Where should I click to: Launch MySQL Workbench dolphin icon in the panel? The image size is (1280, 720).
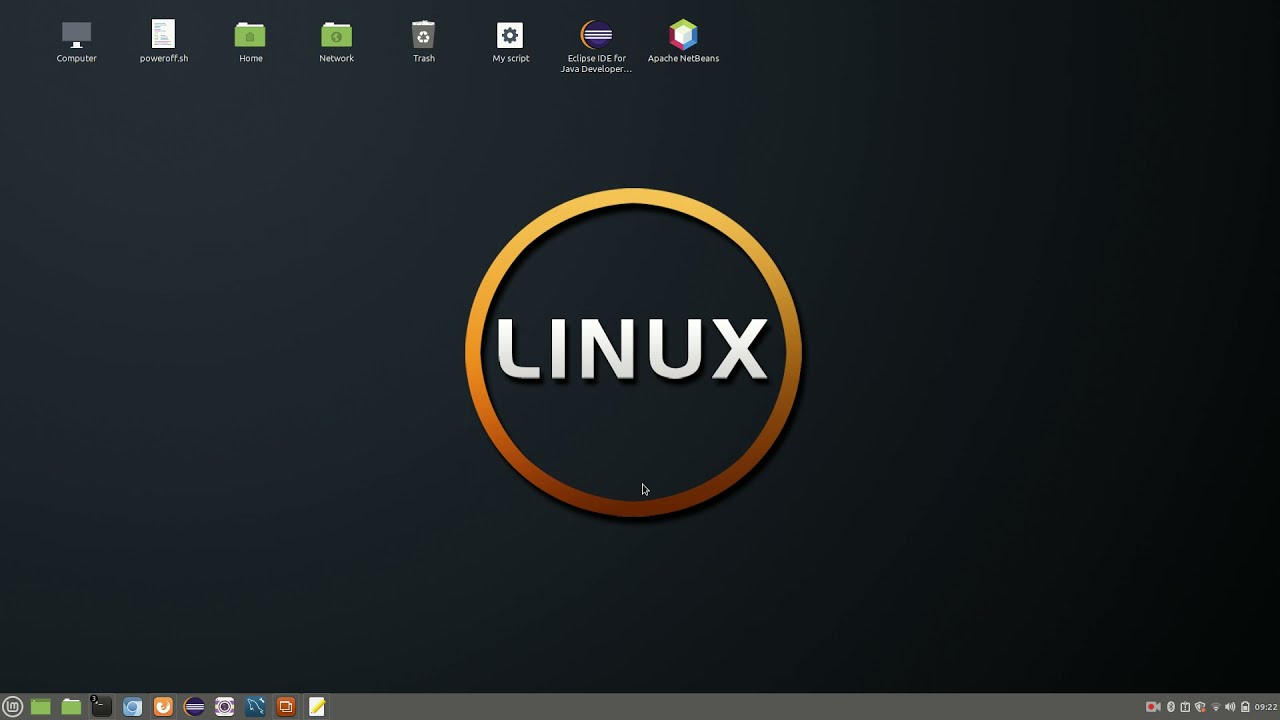tap(255, 707)
